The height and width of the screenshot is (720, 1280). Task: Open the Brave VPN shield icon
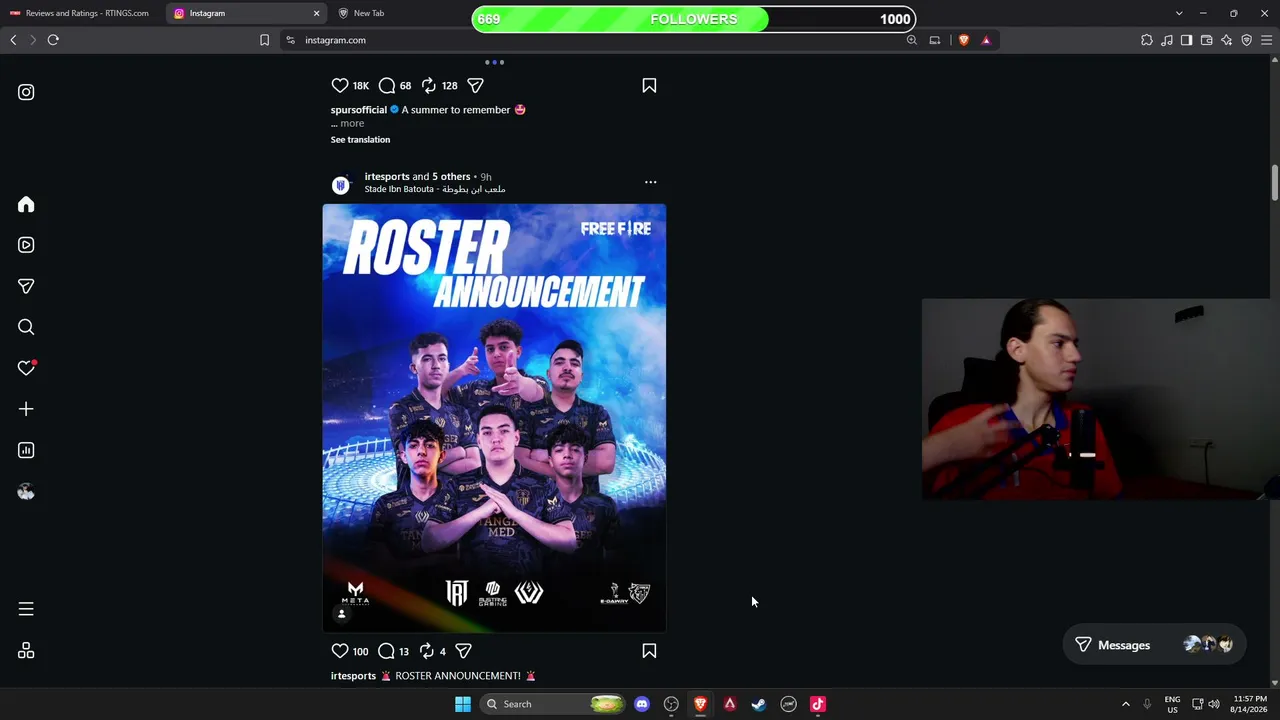1247,40
